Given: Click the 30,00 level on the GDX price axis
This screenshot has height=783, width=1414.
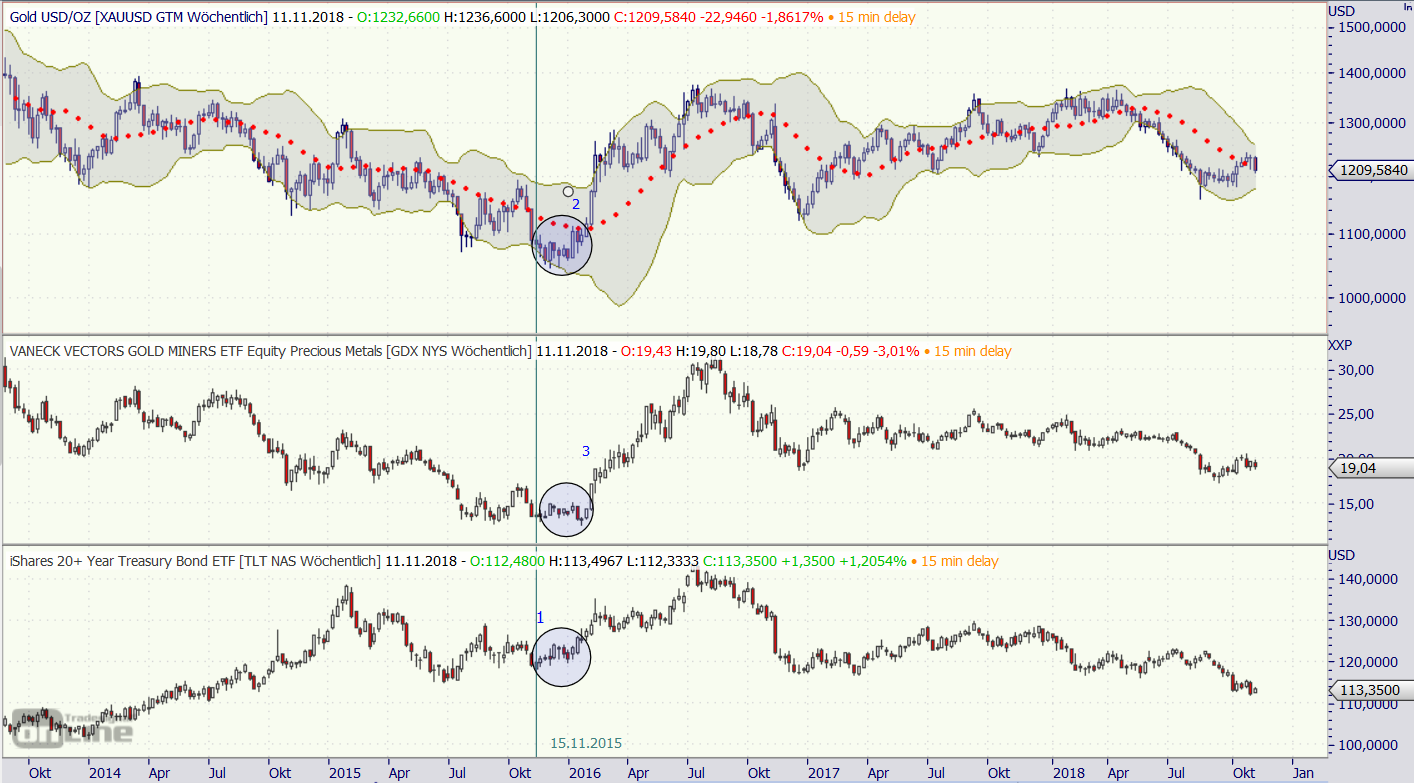Looking at the screenshot, I should coord(1357,370).
